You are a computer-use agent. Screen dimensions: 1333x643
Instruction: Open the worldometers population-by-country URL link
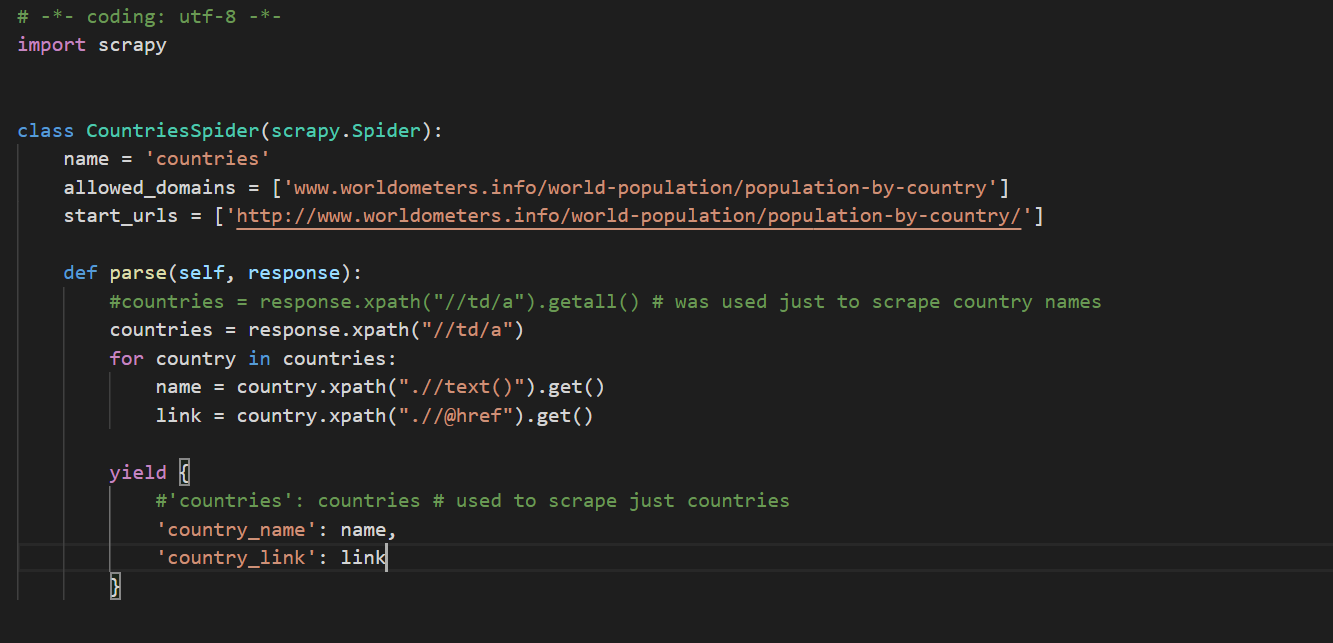[630, 214]
